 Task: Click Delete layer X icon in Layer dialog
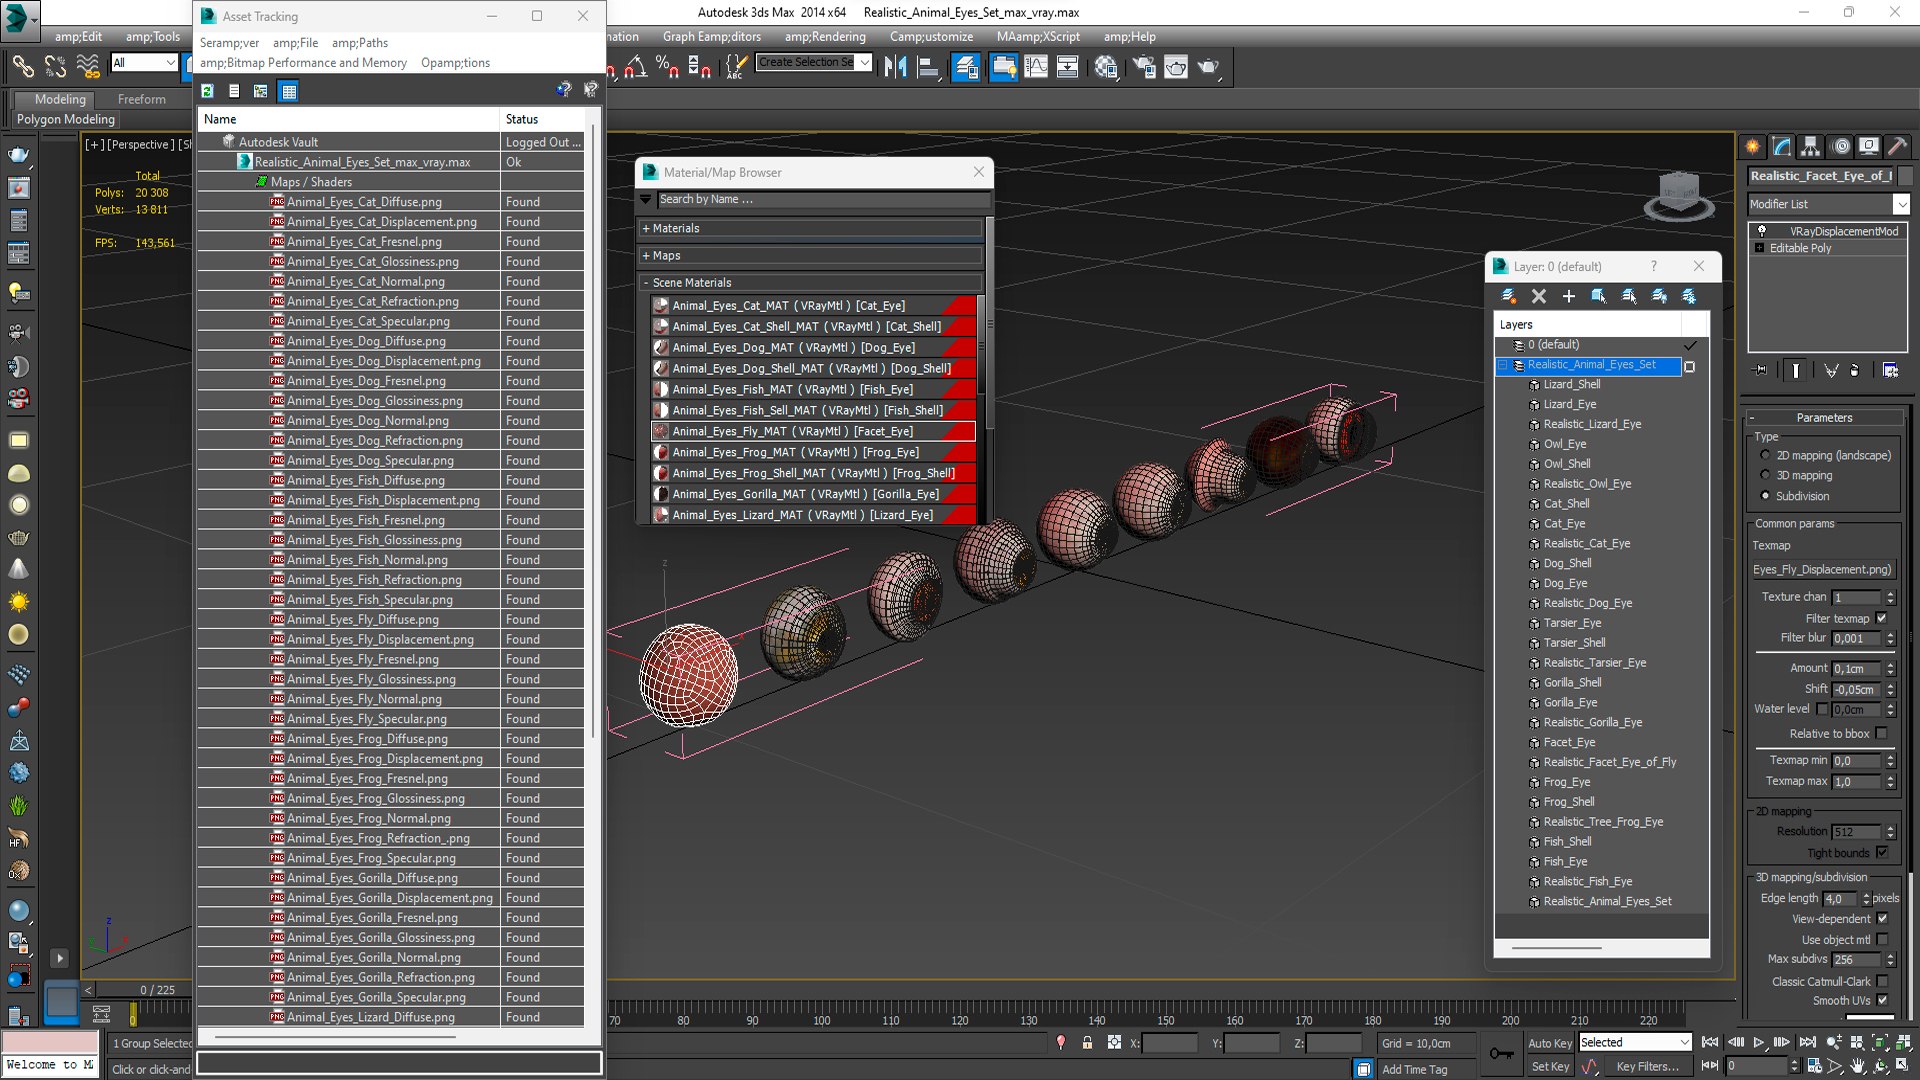click(x=1538, y=296)
